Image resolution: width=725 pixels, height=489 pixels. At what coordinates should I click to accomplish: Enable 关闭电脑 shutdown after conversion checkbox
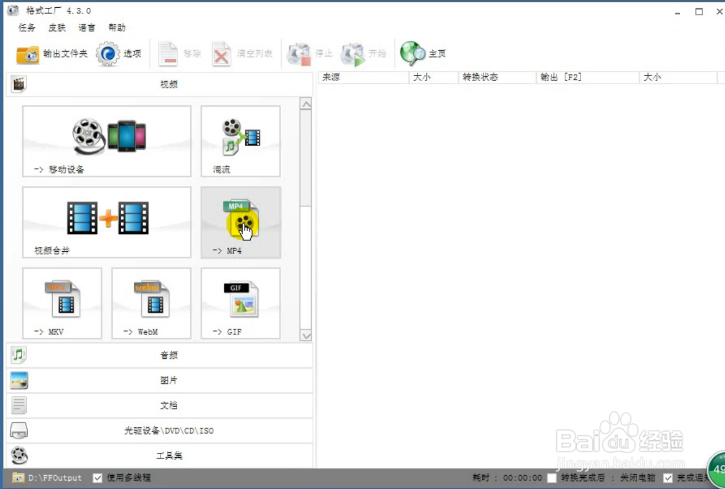(x=552, y=478)
